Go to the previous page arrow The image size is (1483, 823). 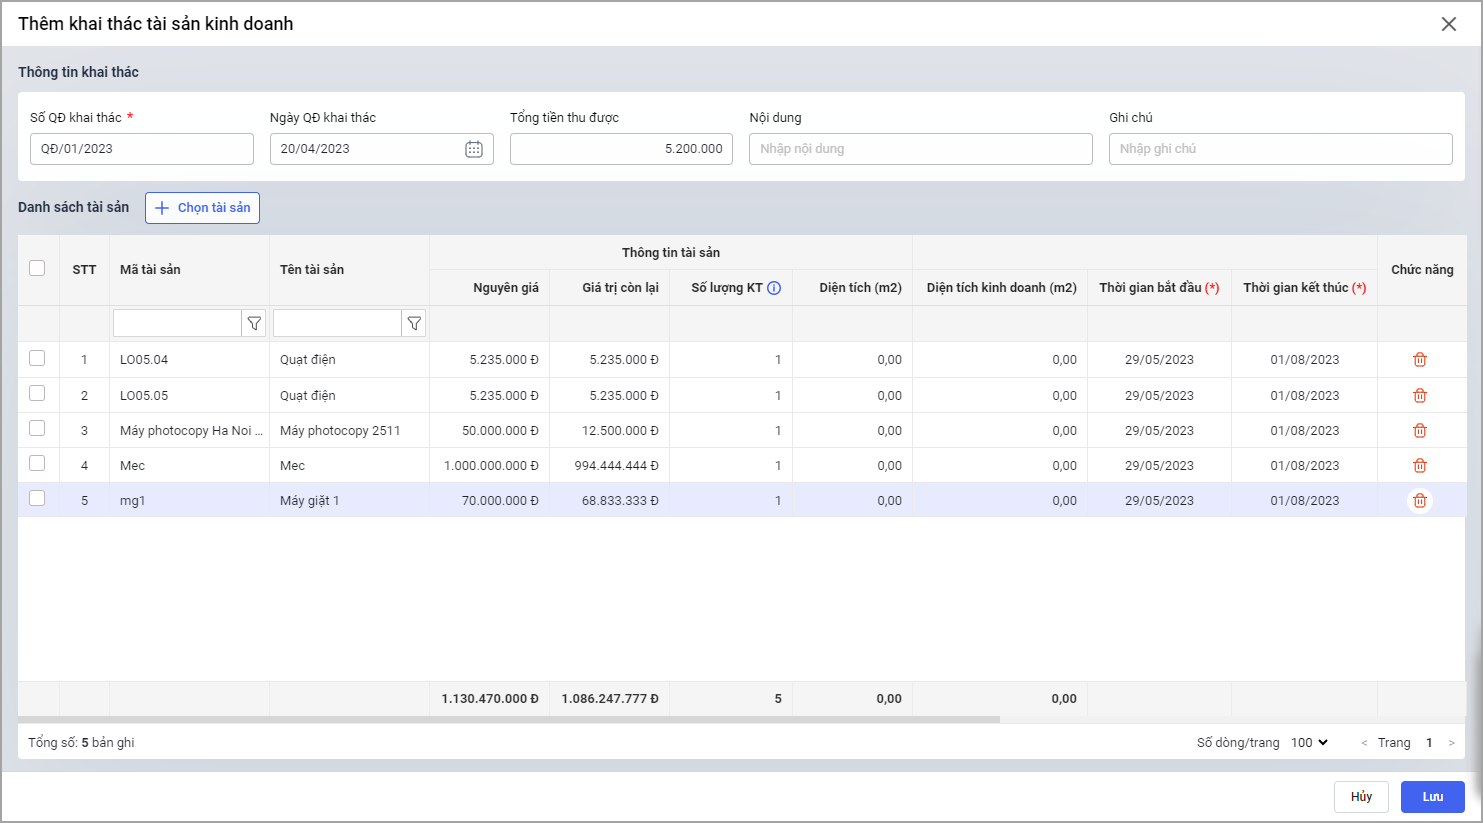click(1364, 743)
